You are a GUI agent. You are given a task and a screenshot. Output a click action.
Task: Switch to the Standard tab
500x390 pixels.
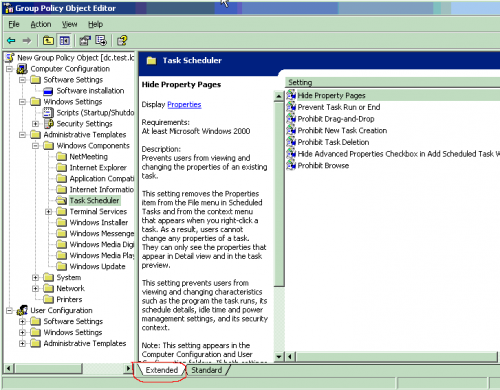pos(206,370)
